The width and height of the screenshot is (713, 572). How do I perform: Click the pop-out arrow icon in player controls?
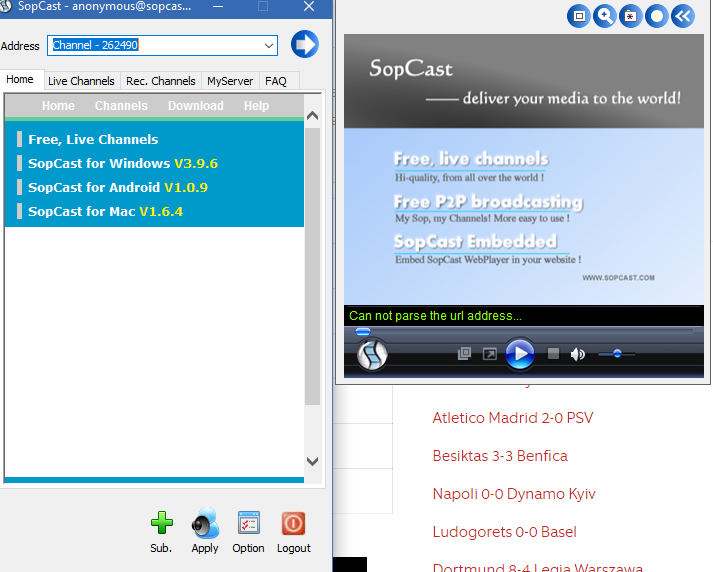(x=489, y=354)
